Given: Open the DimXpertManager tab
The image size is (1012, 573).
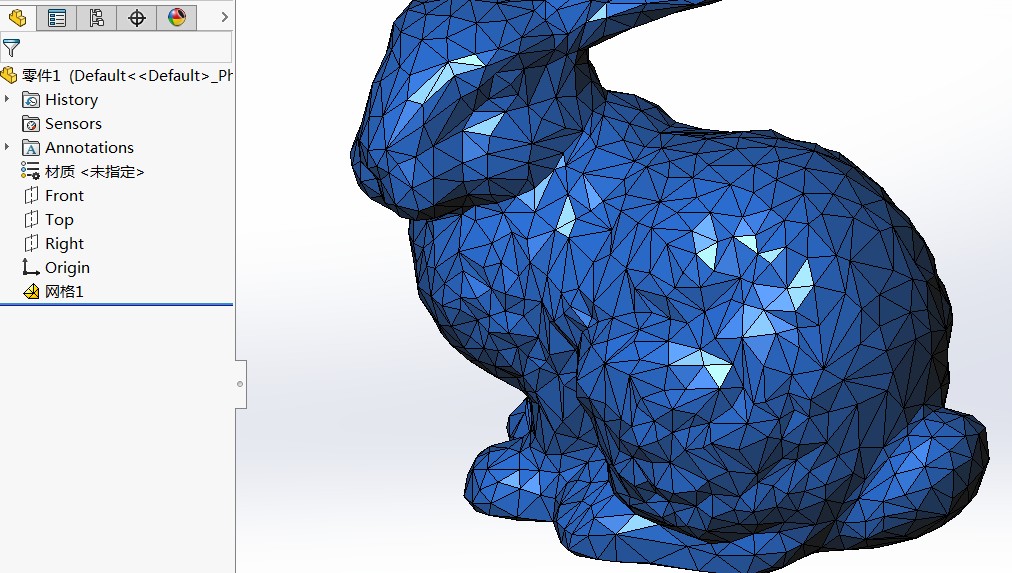Looking at the screenshot, I should pyautogui.click(x=137, y=17).
